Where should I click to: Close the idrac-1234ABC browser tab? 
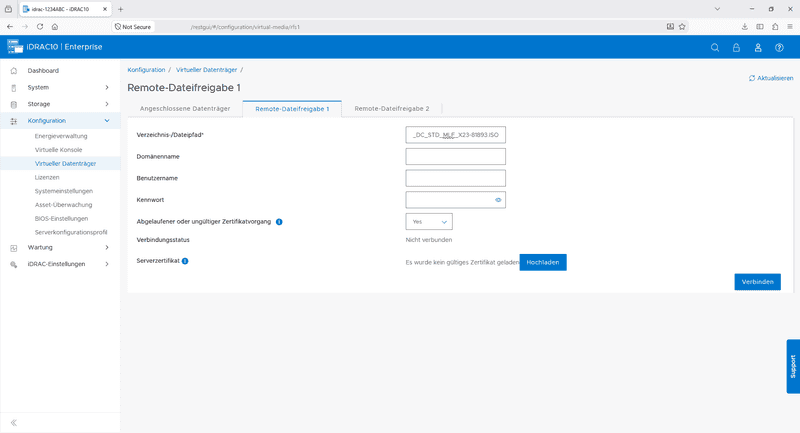(x=105, y=9)
